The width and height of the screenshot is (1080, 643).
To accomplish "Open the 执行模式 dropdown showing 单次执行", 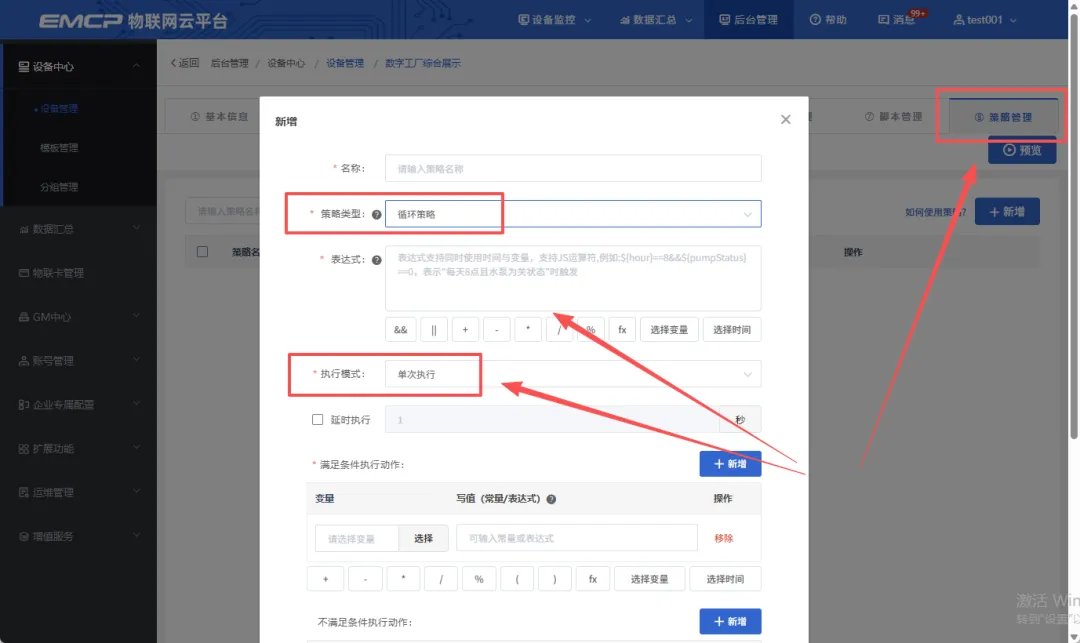I will pyautogui.click(x=573, y=375).
